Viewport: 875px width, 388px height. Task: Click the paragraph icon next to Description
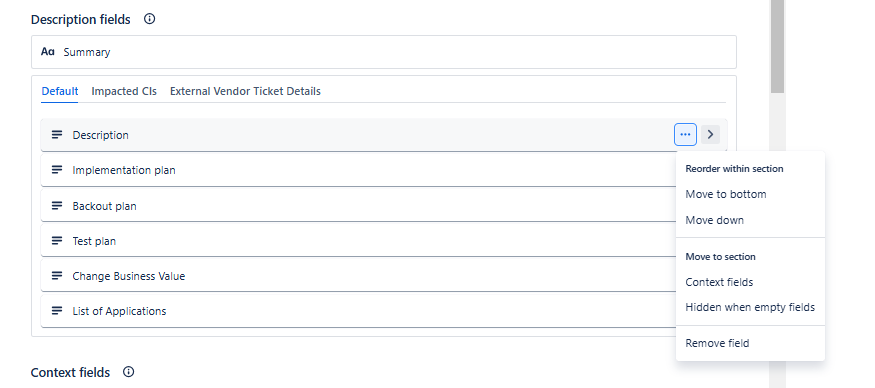pos(57,135)
